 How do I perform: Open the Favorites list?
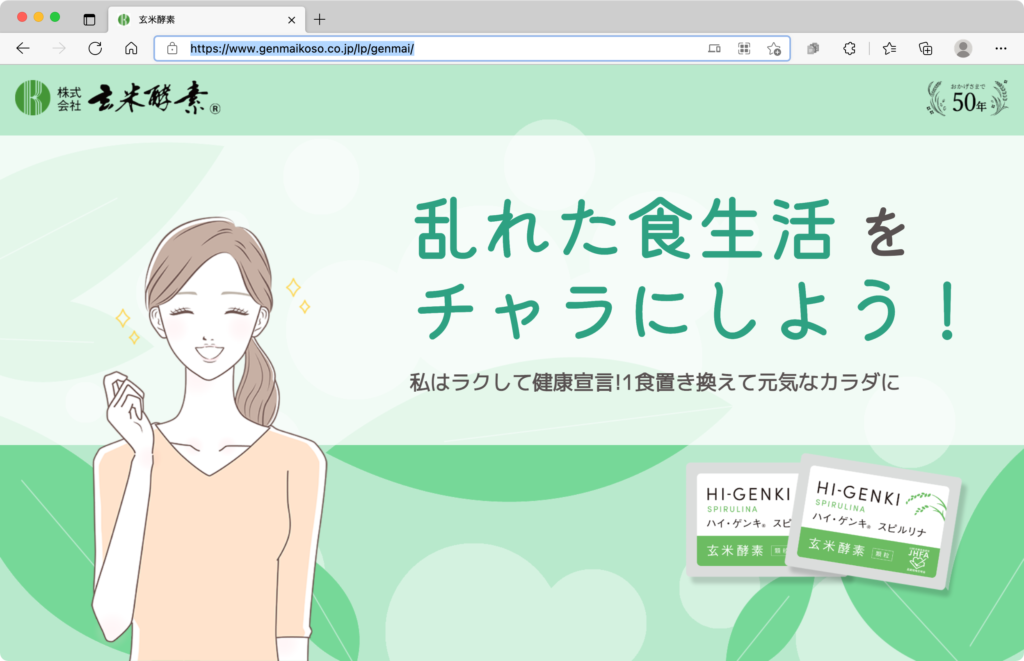pos(889,48)
